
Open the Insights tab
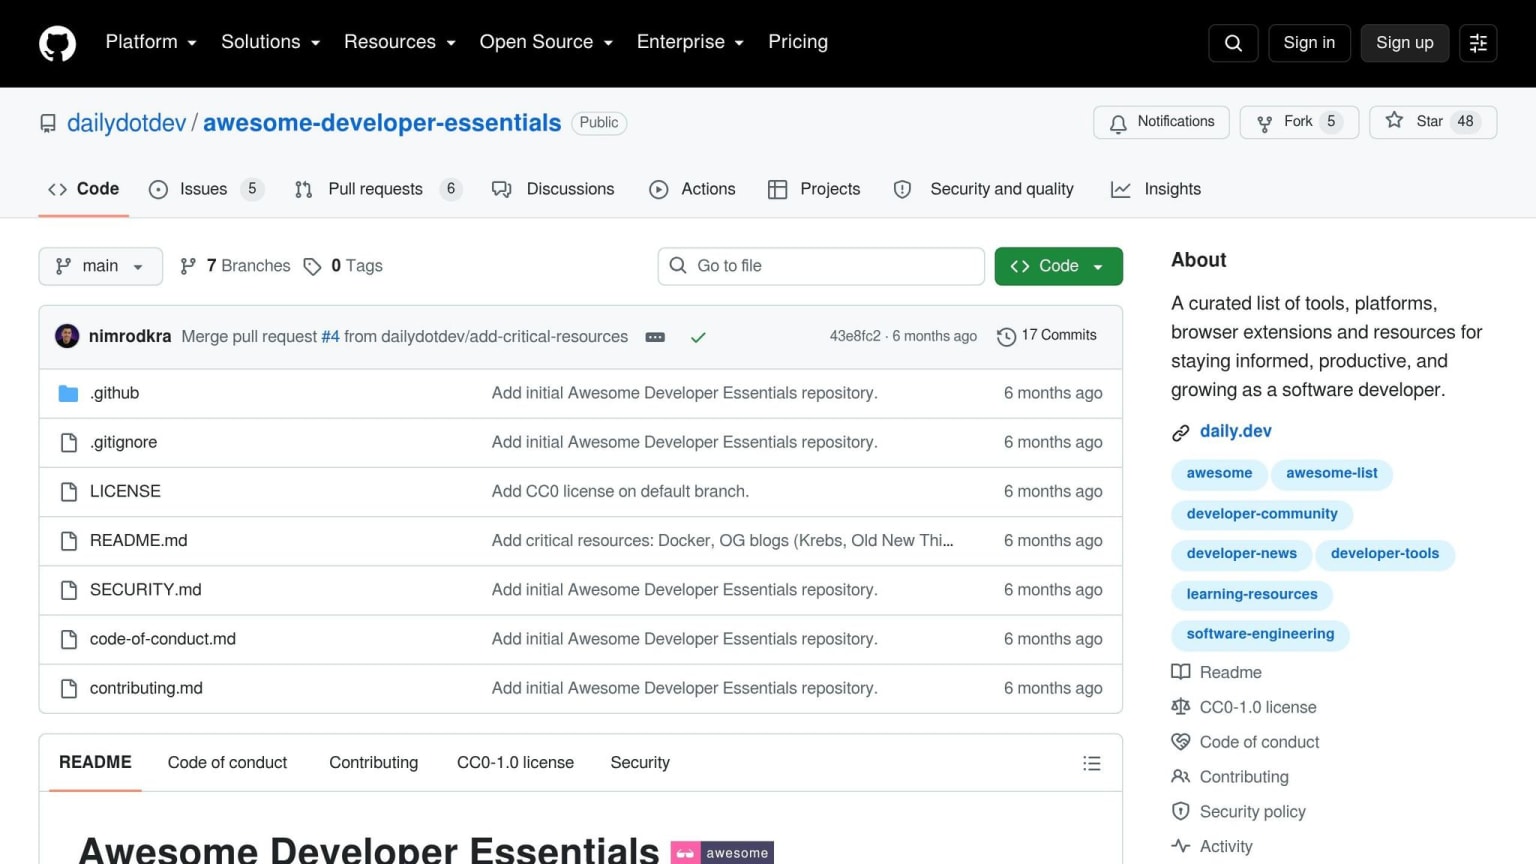coord(1156,189)
